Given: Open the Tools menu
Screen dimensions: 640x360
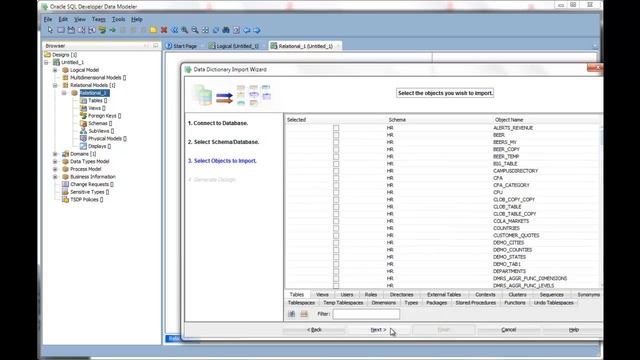Looking at the screenshot, I should click(x=118, y=19).
